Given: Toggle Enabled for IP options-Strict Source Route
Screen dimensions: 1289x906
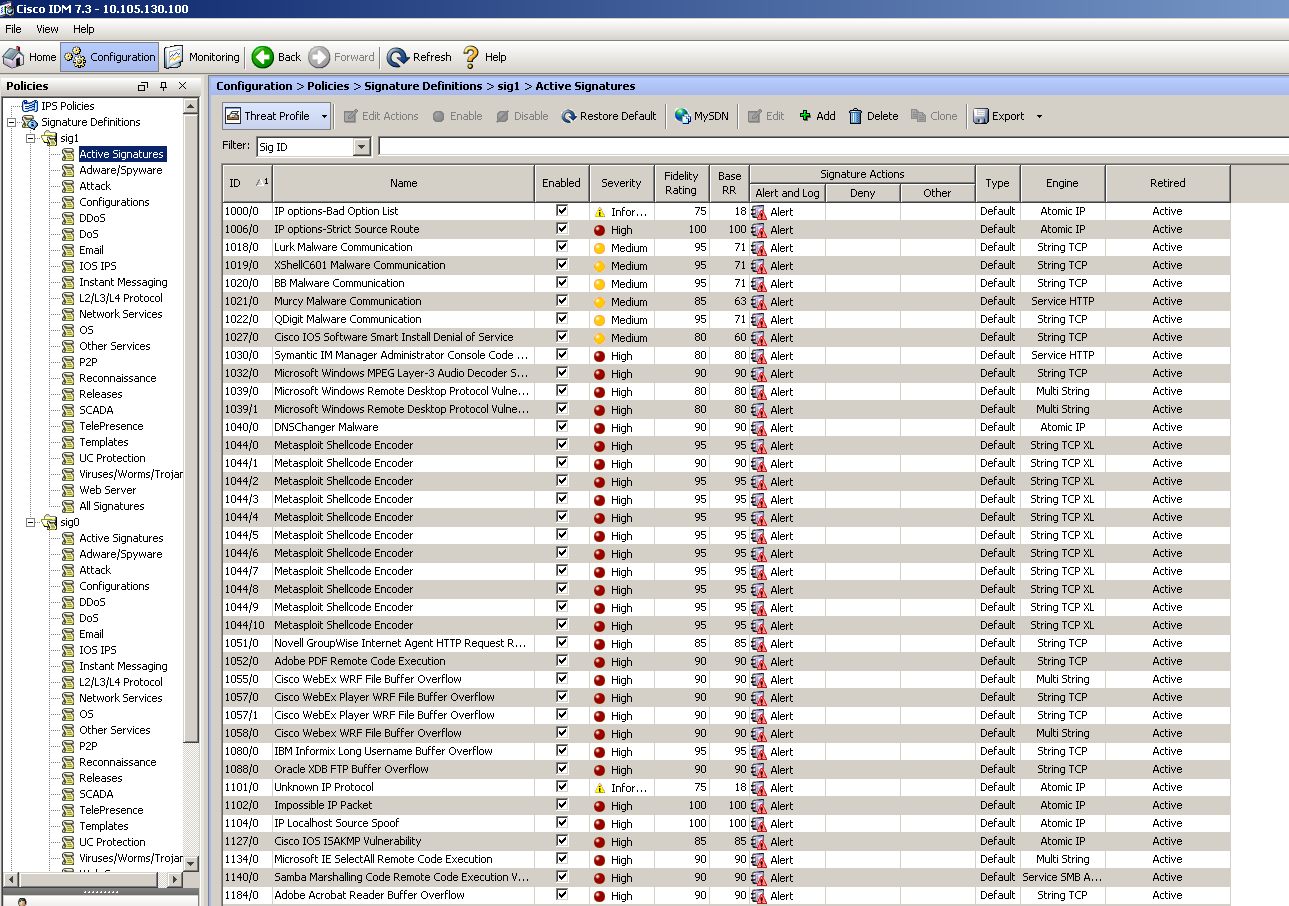Looking at the screenshot, I should [x=562, y=229].
